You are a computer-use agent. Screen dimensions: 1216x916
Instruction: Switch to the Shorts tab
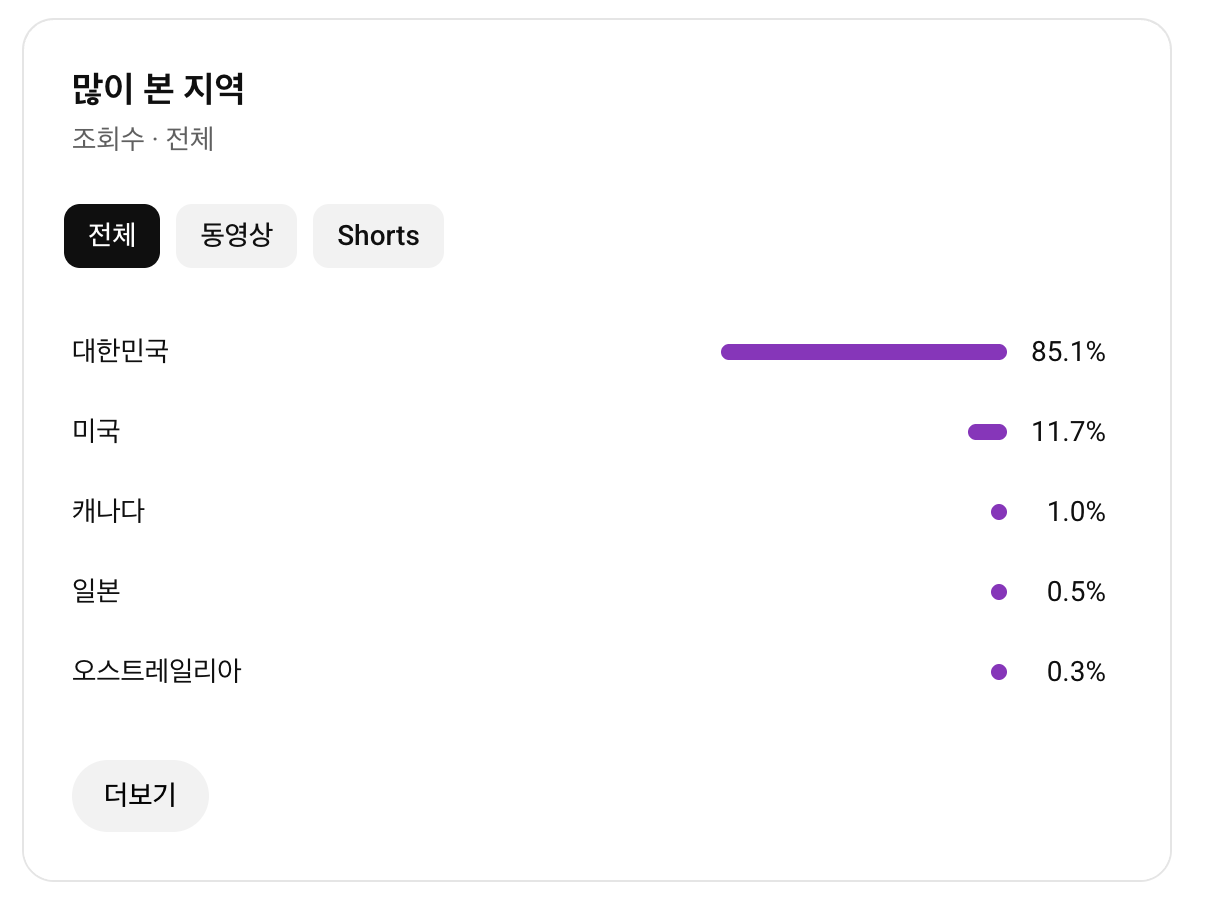(378, 236)
